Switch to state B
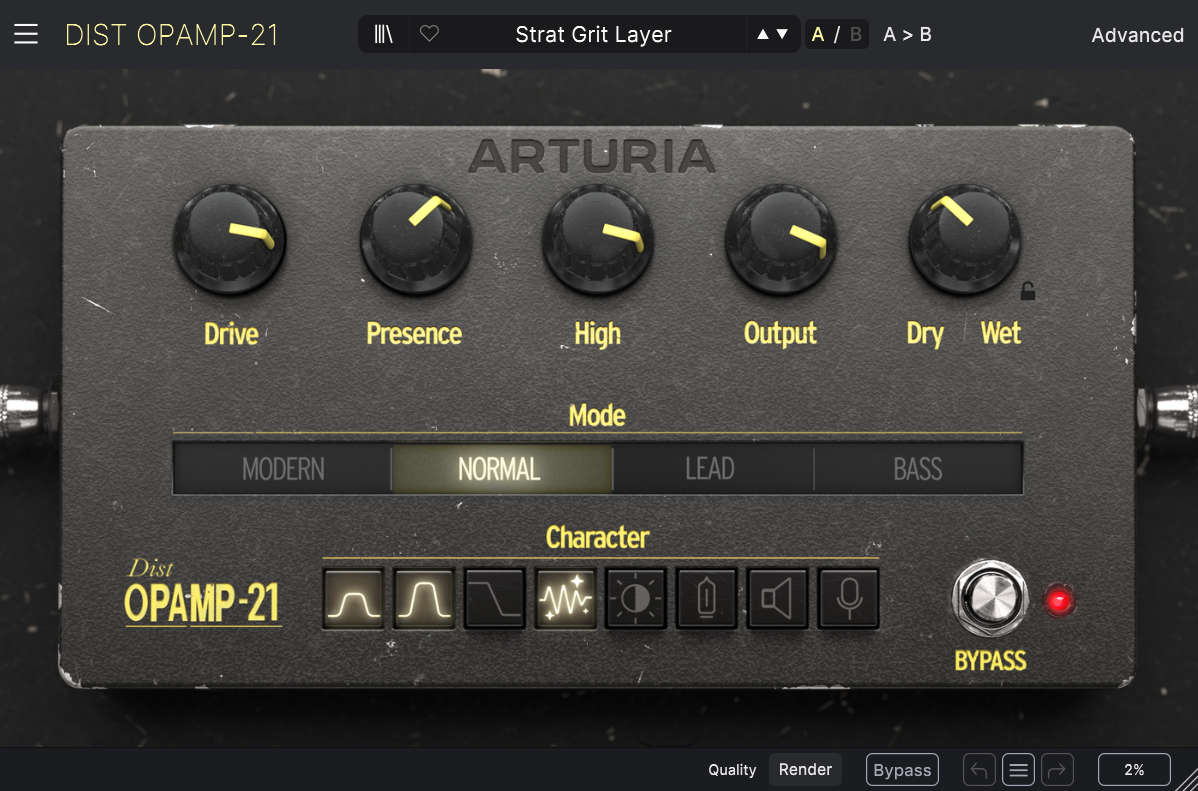 click(x=856, y=34)
